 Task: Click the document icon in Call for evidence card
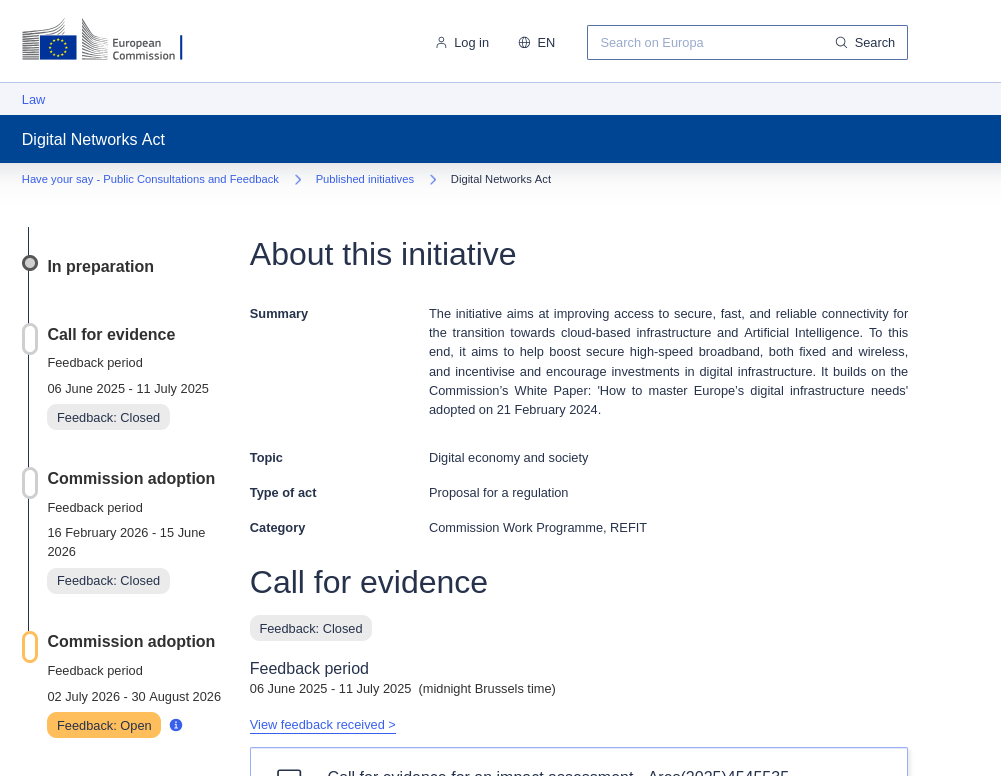click(289, 772)
